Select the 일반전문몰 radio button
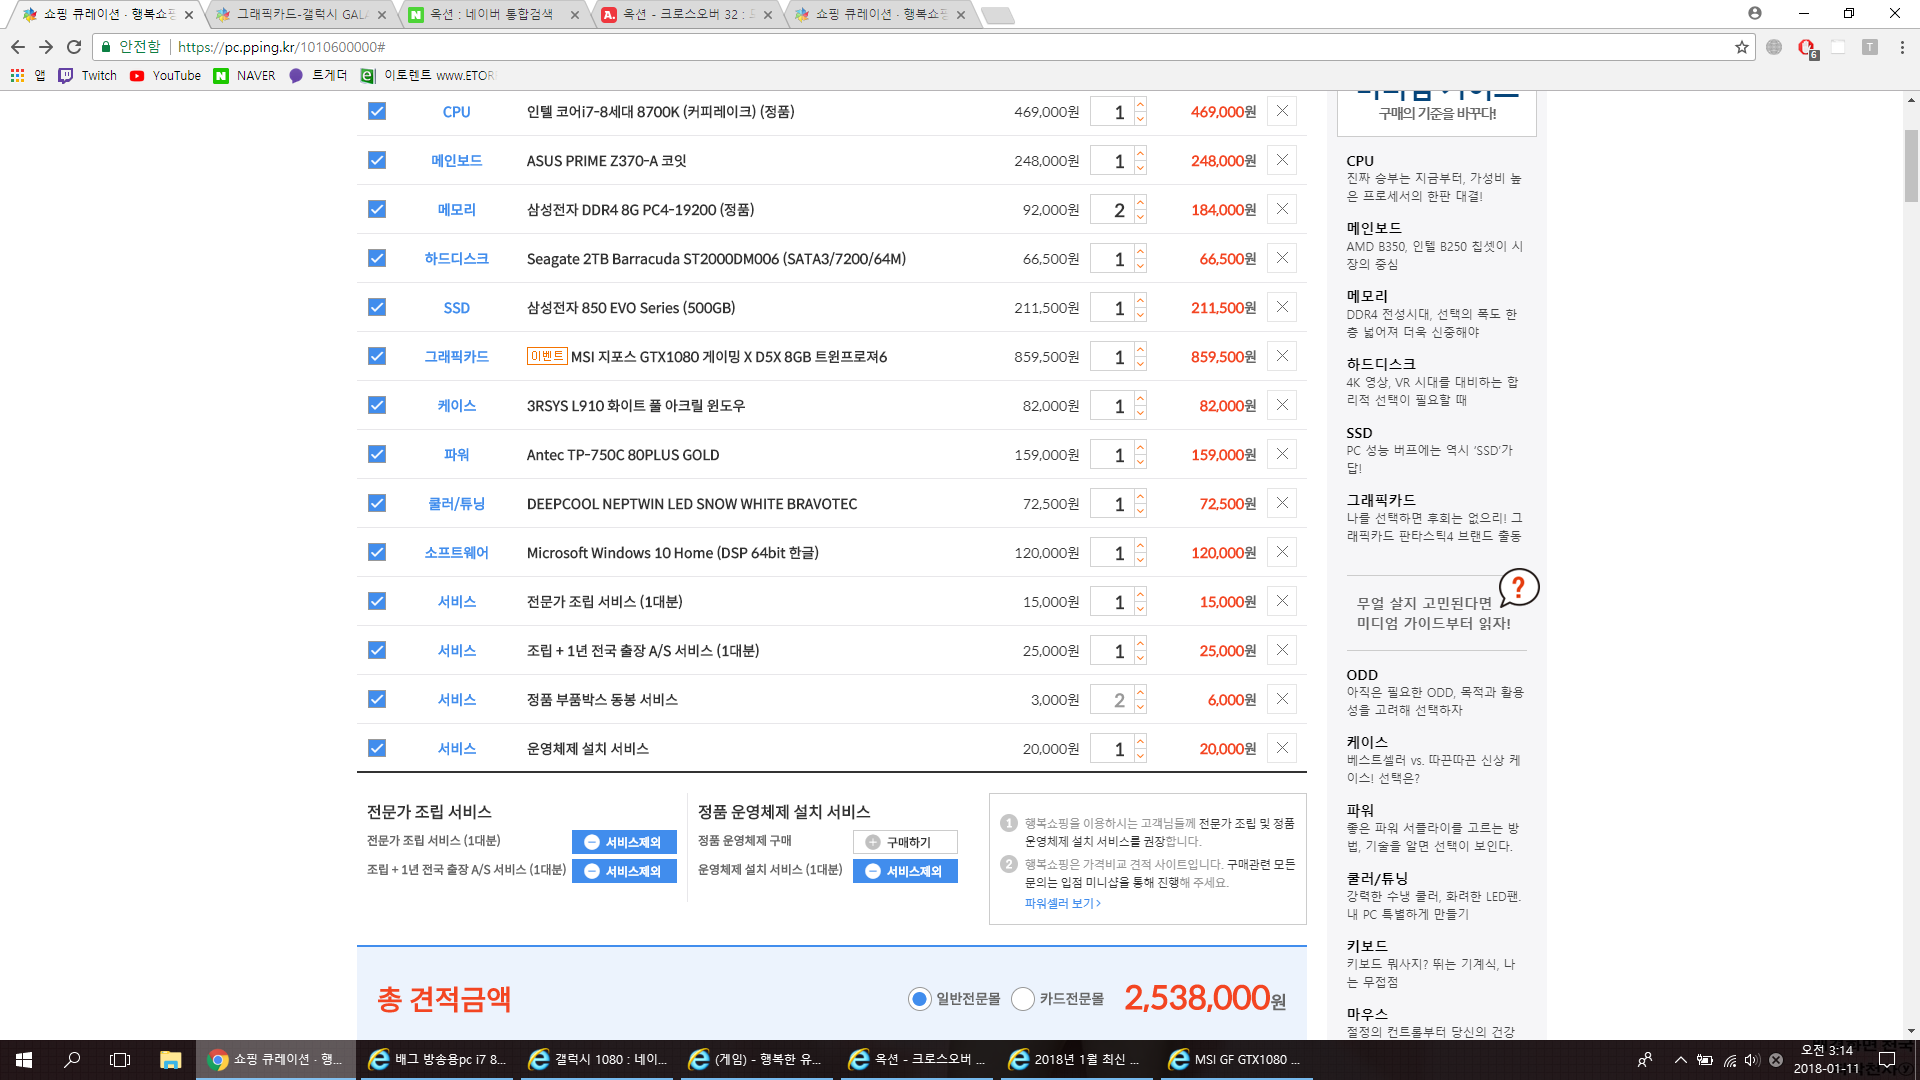Screen dimensions: 1920x1080 pyautogui.click(x=919, y=999)
